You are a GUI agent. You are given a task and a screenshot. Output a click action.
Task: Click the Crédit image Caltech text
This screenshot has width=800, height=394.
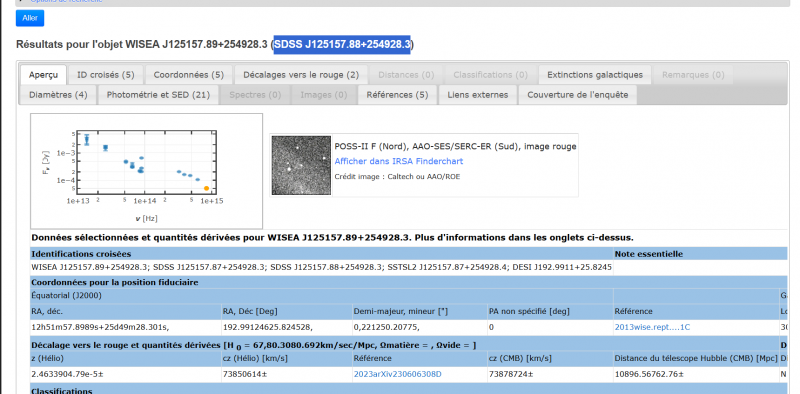click(x=397, y=177)
